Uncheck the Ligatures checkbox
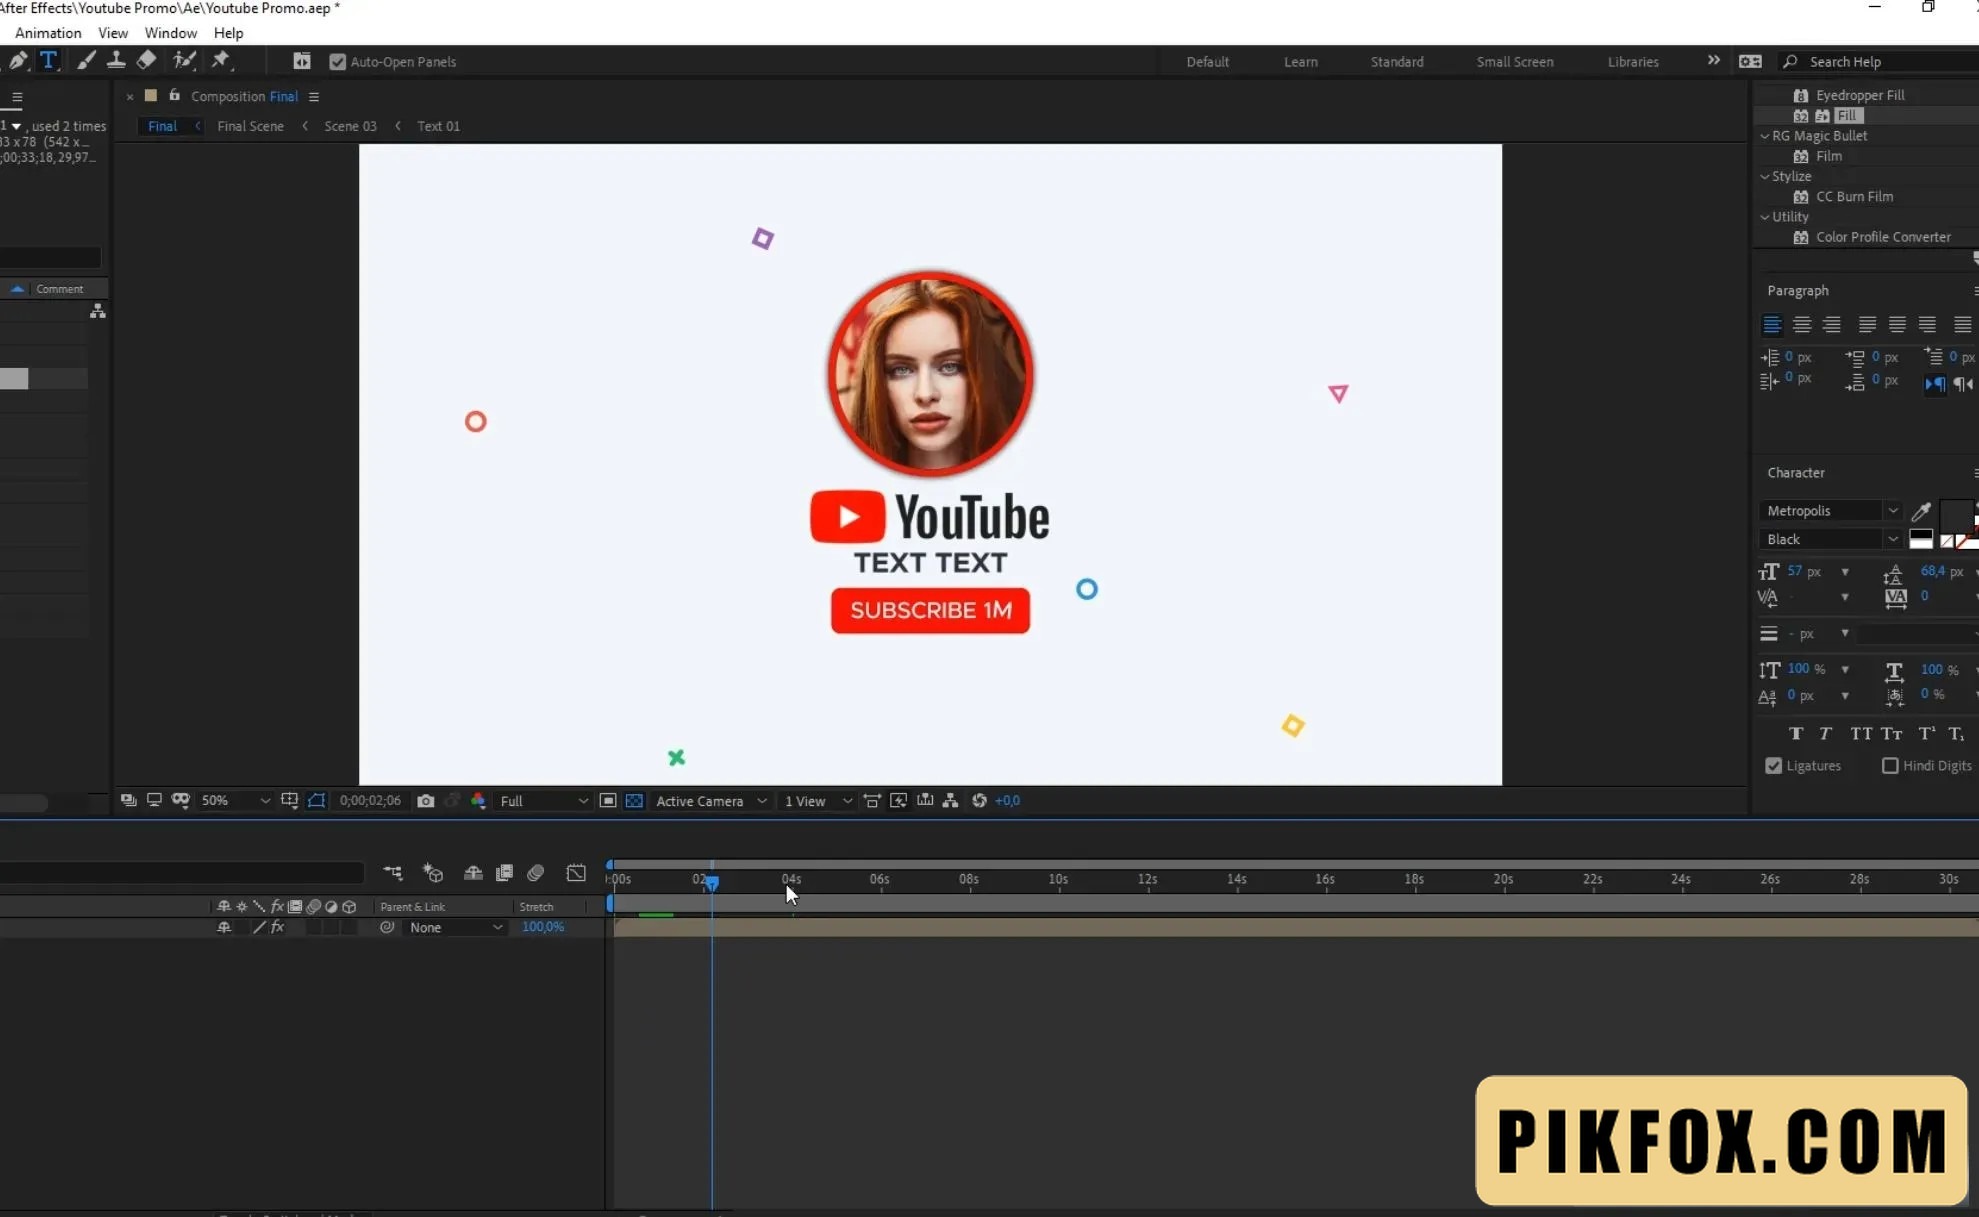Viewport: 1979px width, 1217px height. coord(1774,766)
